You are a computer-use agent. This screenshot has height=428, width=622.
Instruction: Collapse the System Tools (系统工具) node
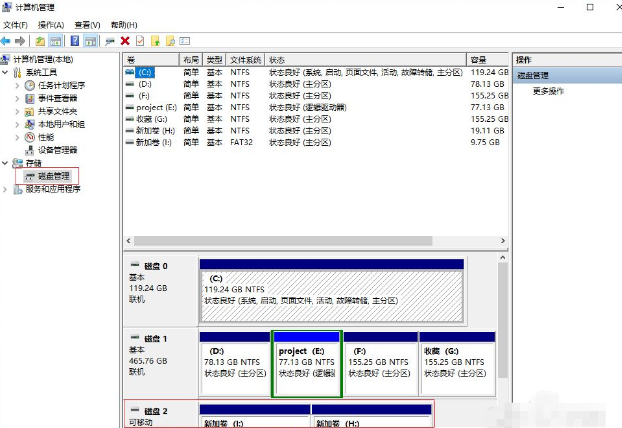(6, 73)
